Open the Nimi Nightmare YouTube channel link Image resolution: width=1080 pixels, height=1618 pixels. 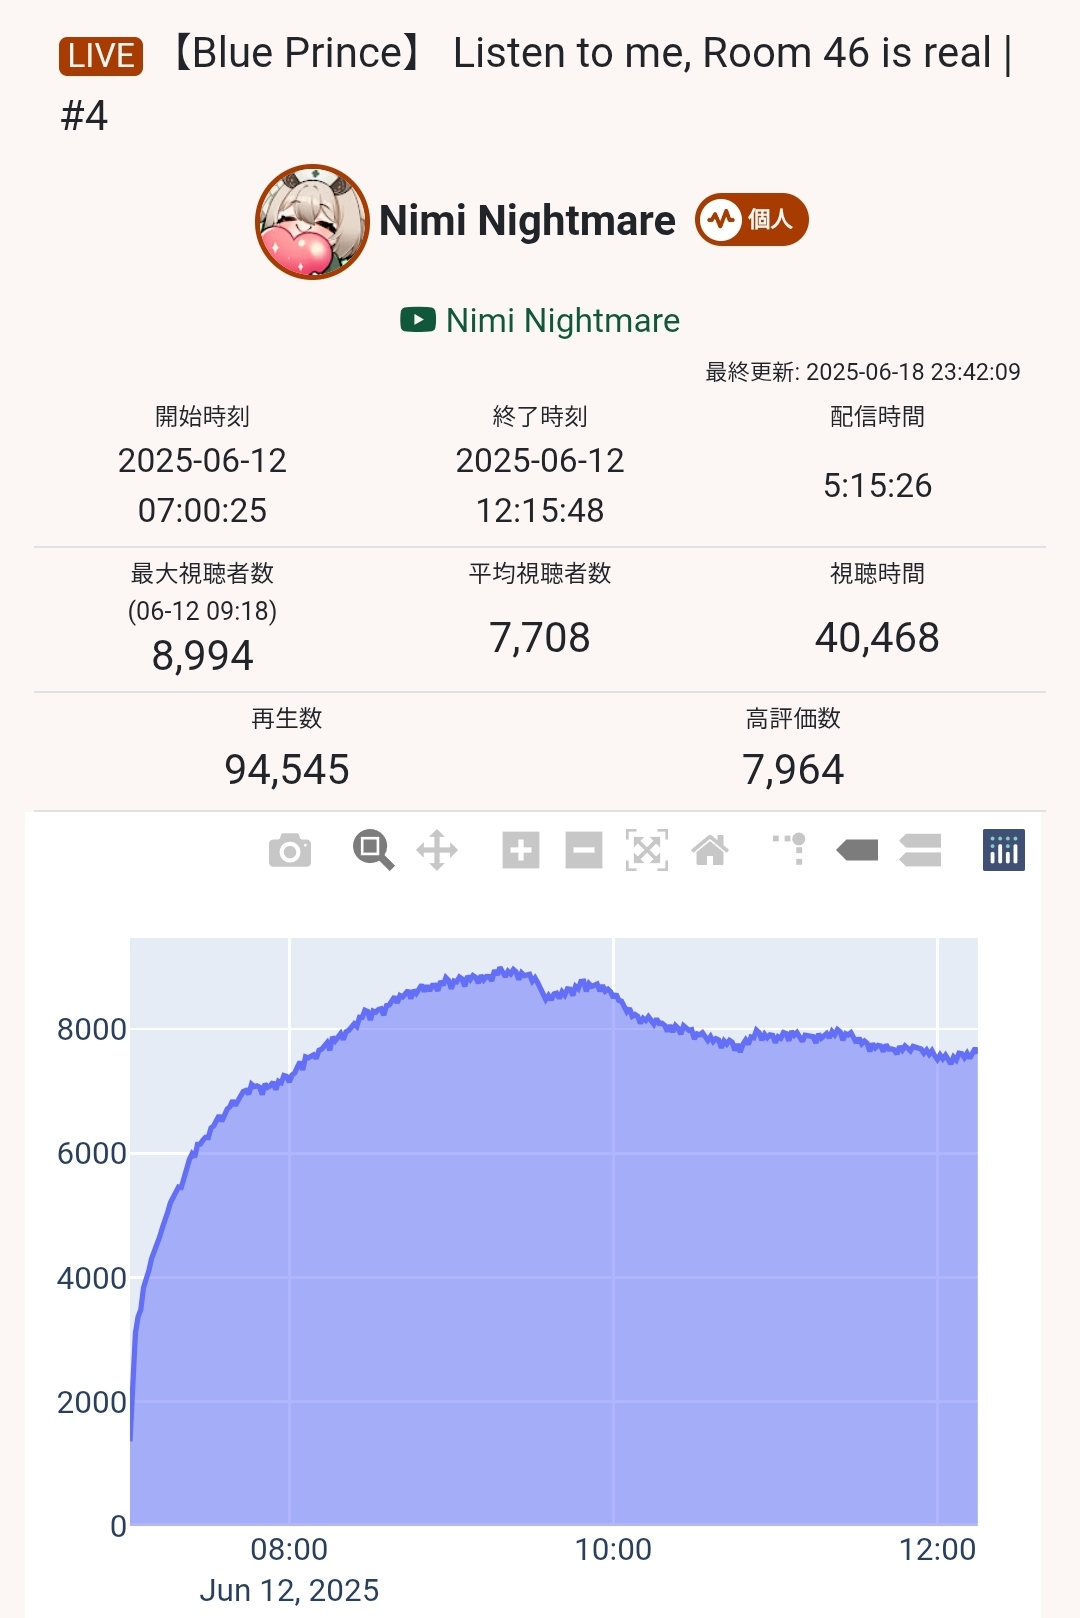tap(540, 320)
